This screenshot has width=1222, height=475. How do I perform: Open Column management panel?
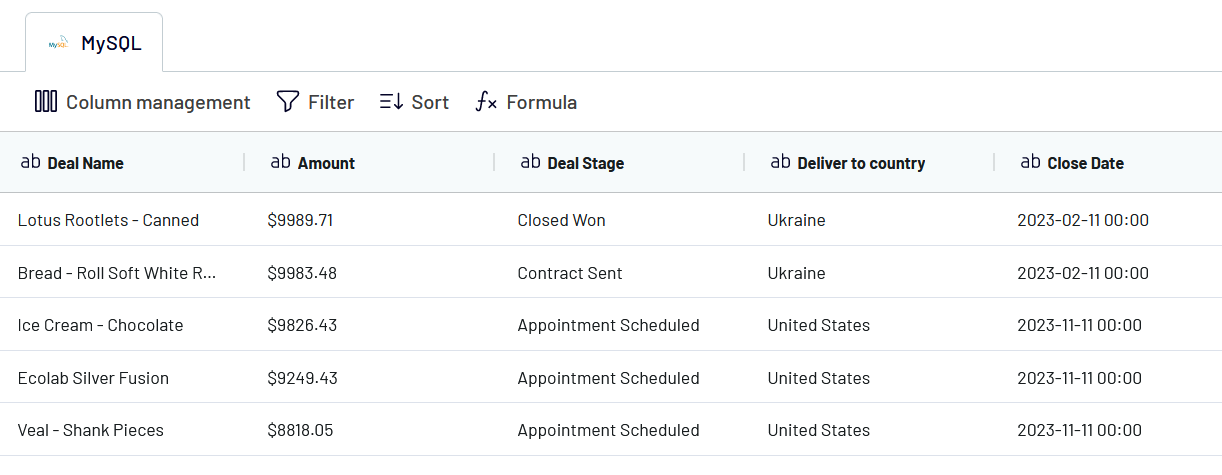coord(143,102)
